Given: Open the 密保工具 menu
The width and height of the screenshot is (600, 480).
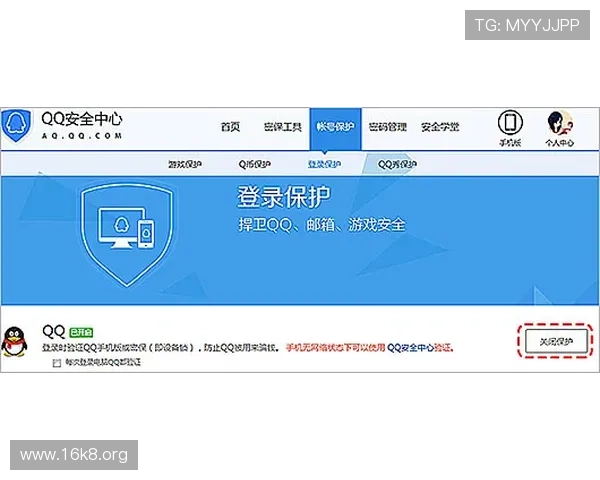Looking at the screenshot, I should pyautogui.click(x=283, y=127).
